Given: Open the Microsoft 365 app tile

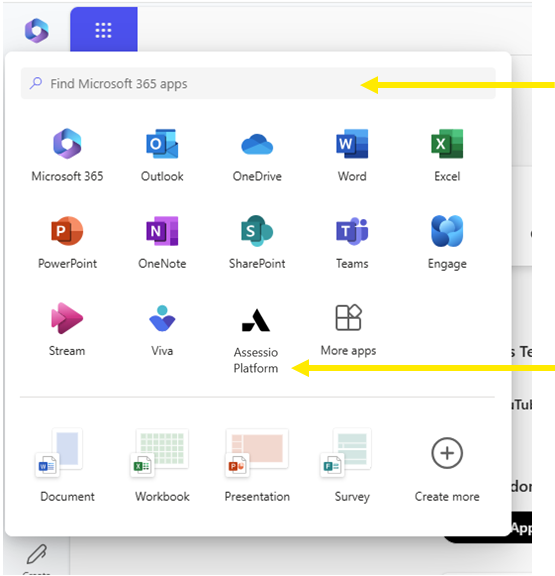Looking at the screenshot, I should [x=67, y=155].
